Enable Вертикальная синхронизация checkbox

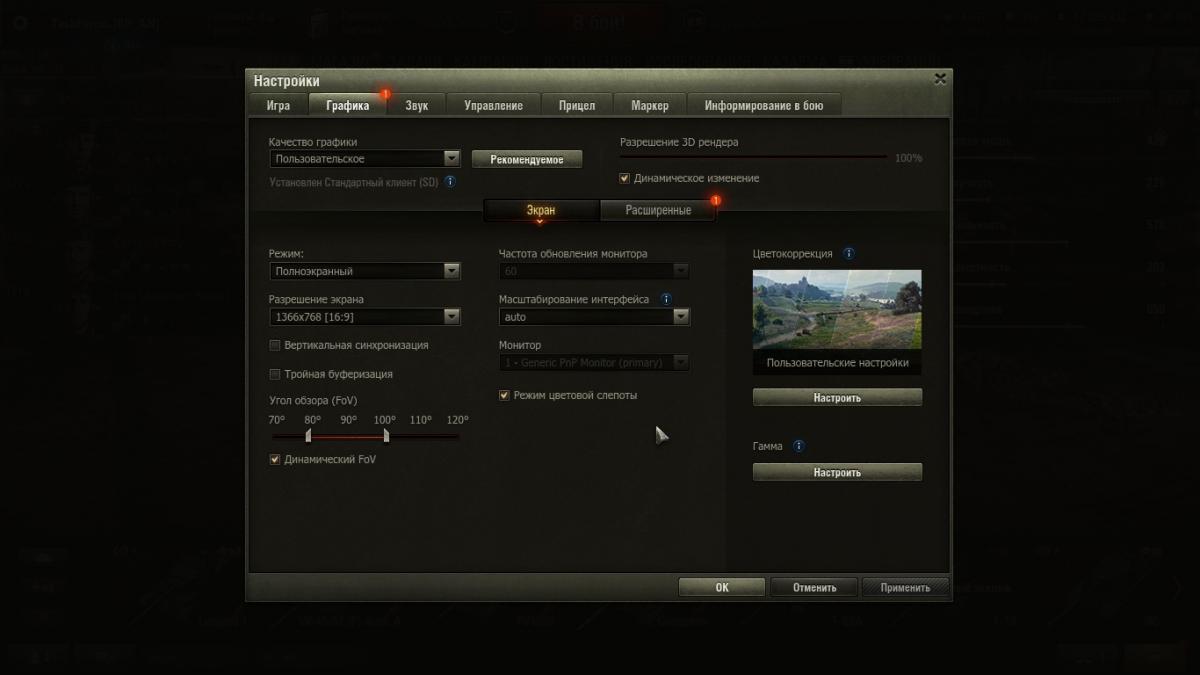click(x=275, y=345)
